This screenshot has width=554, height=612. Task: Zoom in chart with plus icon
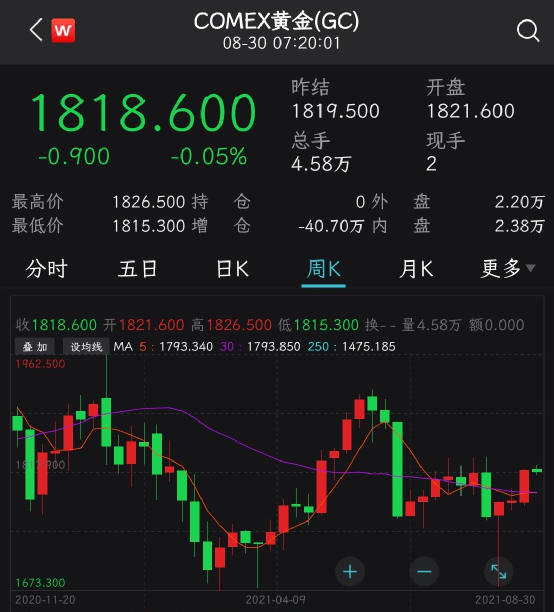coord(350,572)
